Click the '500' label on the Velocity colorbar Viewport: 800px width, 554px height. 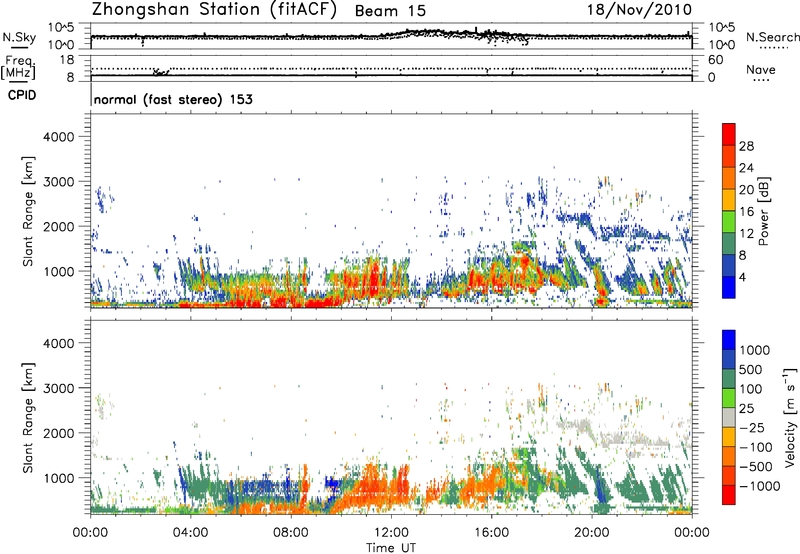751,369
